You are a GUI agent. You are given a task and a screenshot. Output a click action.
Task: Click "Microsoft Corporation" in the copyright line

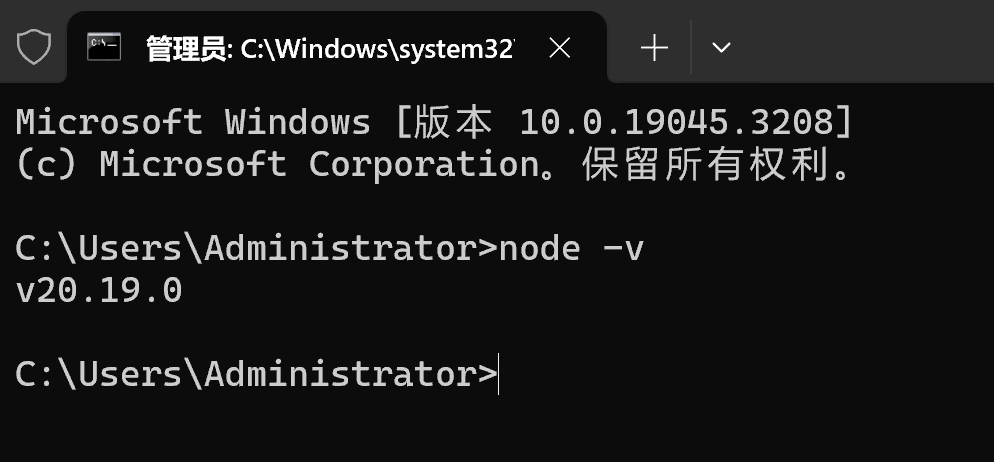point(319,164)
